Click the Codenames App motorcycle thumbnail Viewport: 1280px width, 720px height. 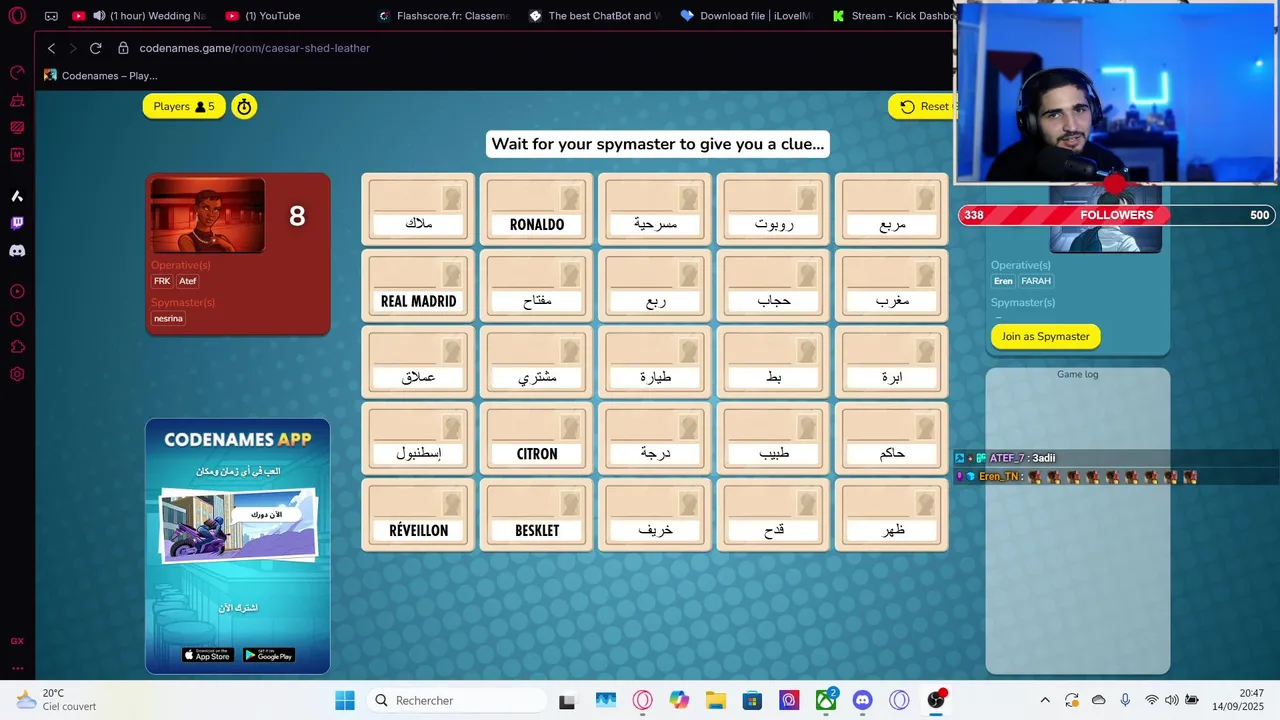pos(238,526)
